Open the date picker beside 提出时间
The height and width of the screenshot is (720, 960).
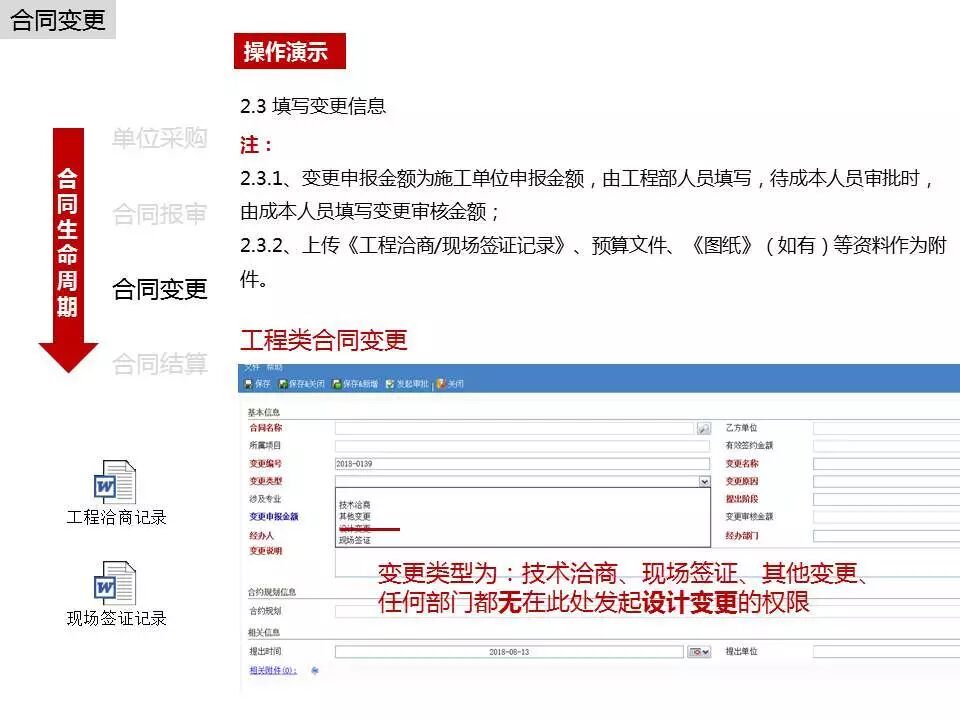click(x=699, y=652)
